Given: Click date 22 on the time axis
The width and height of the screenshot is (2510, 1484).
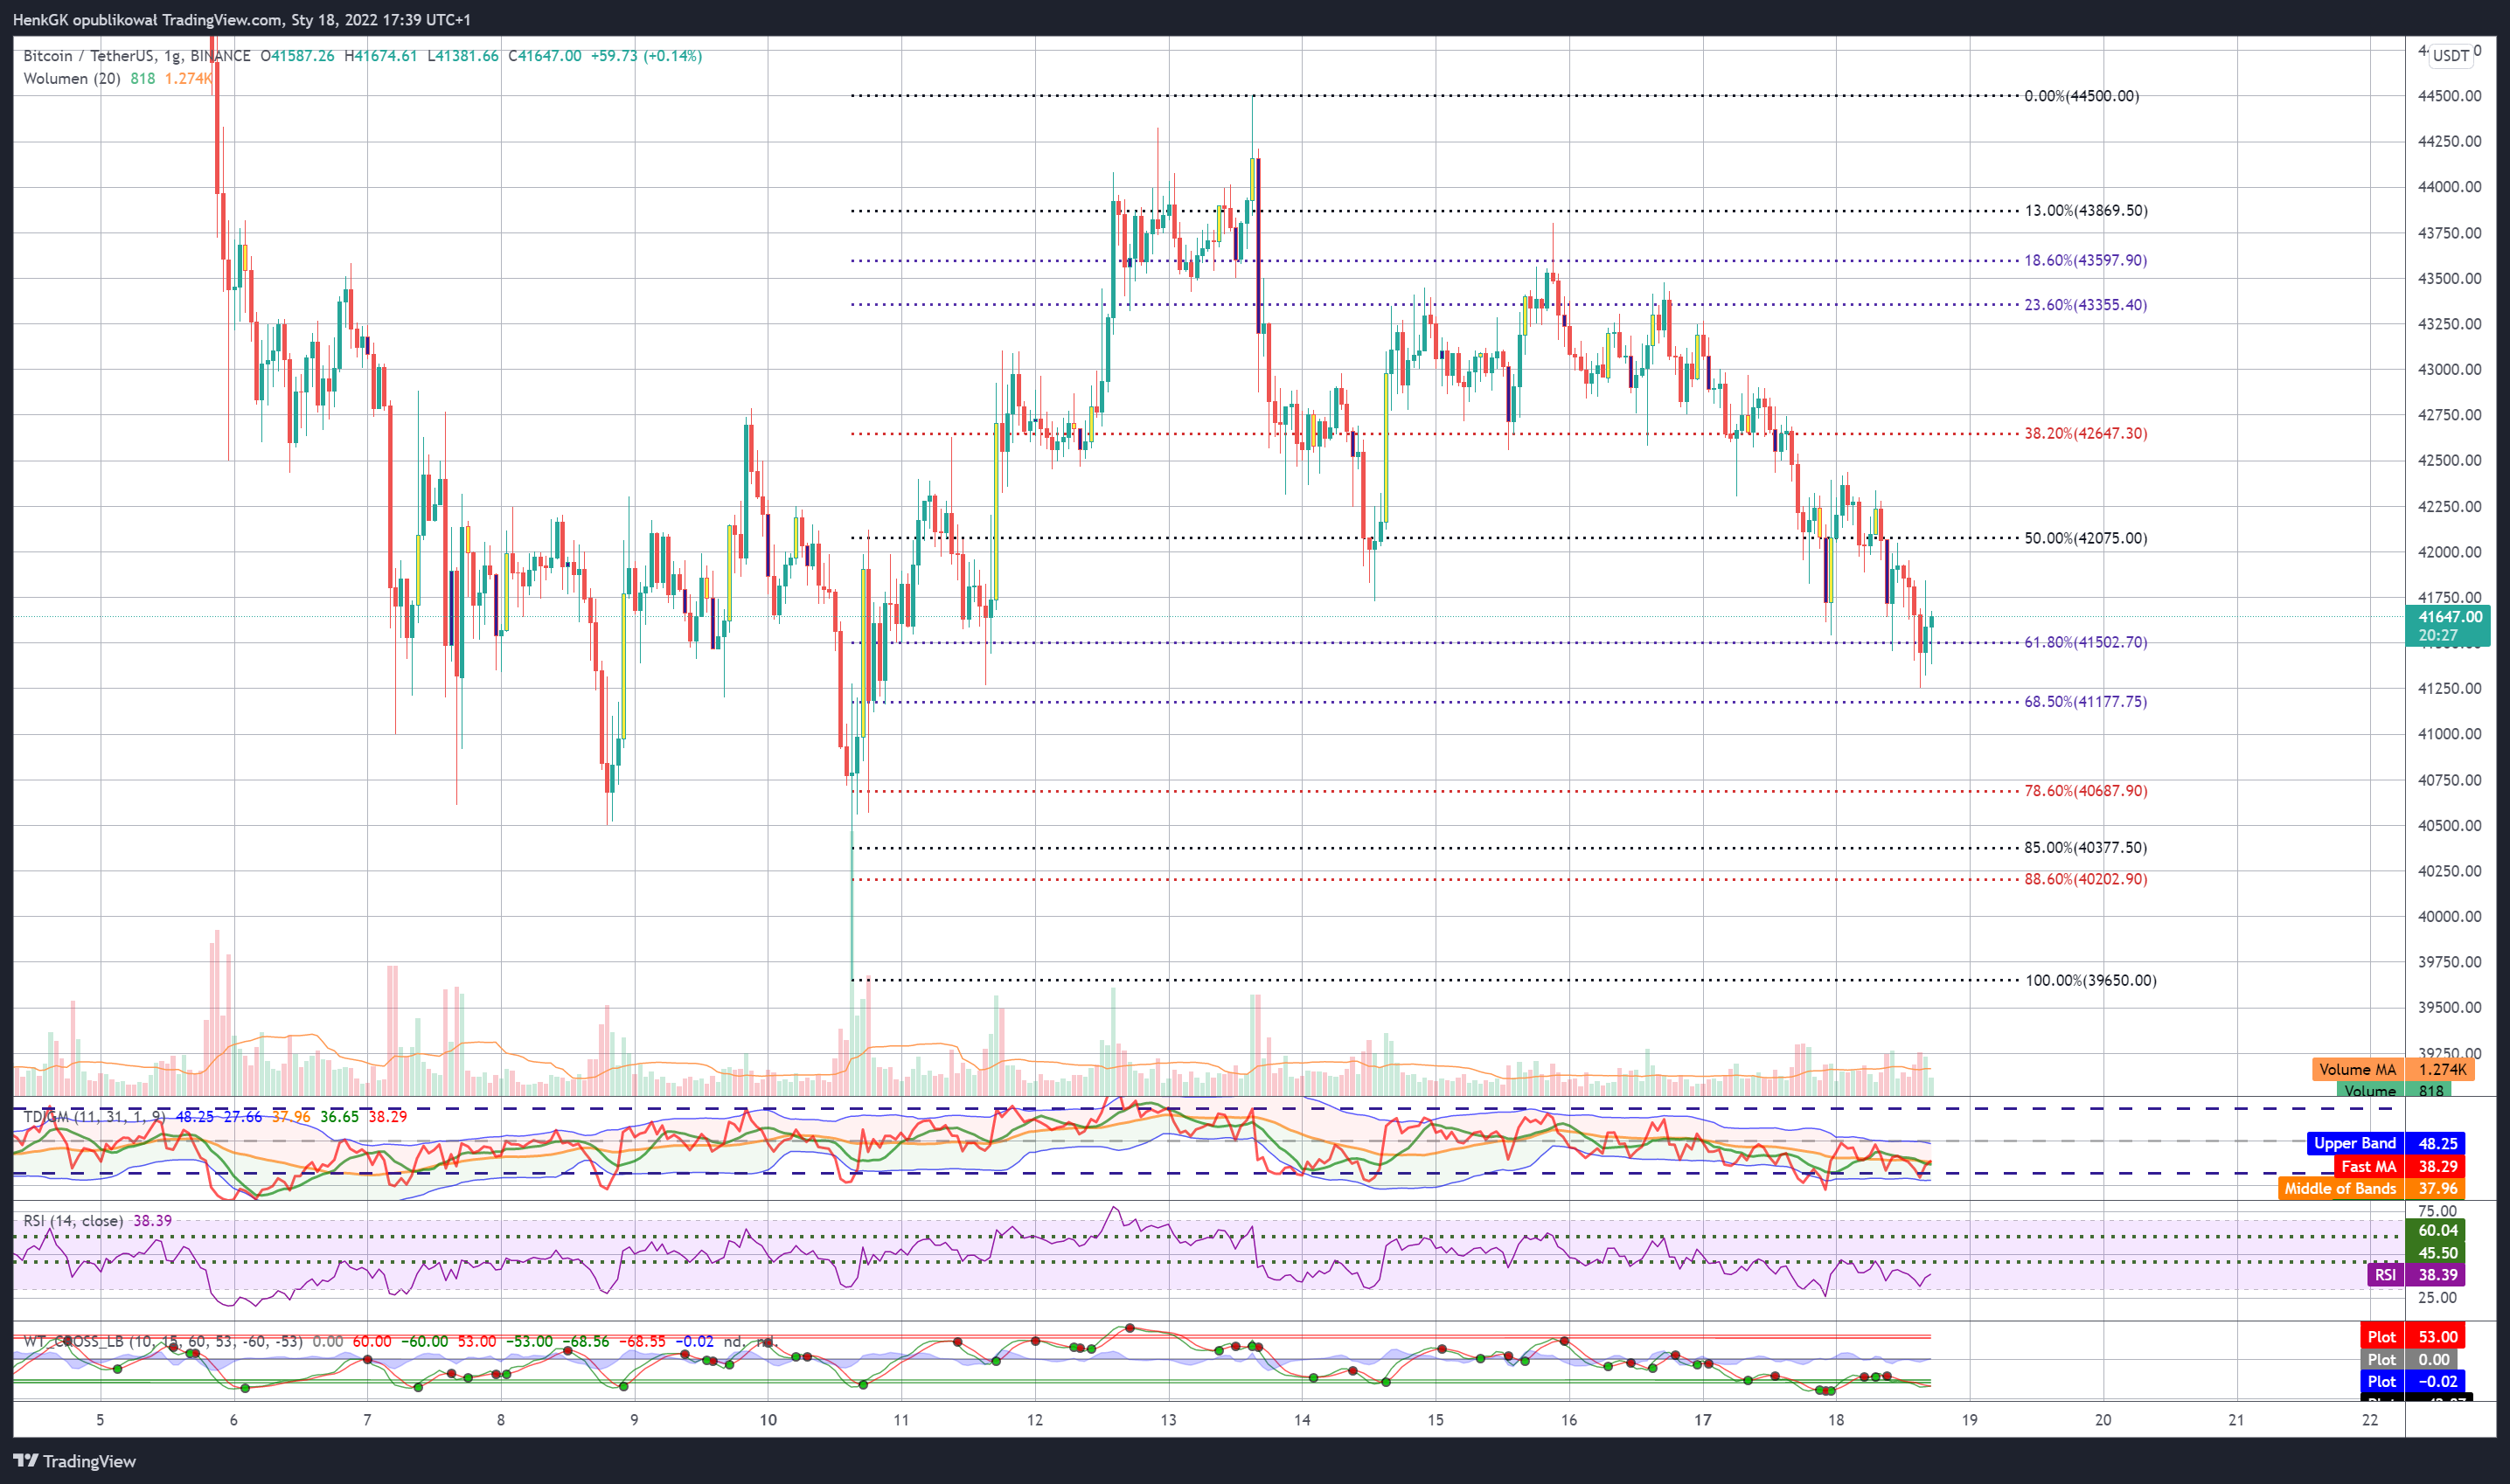Looking at the screenshot, I should (x=2370, y=1420).
